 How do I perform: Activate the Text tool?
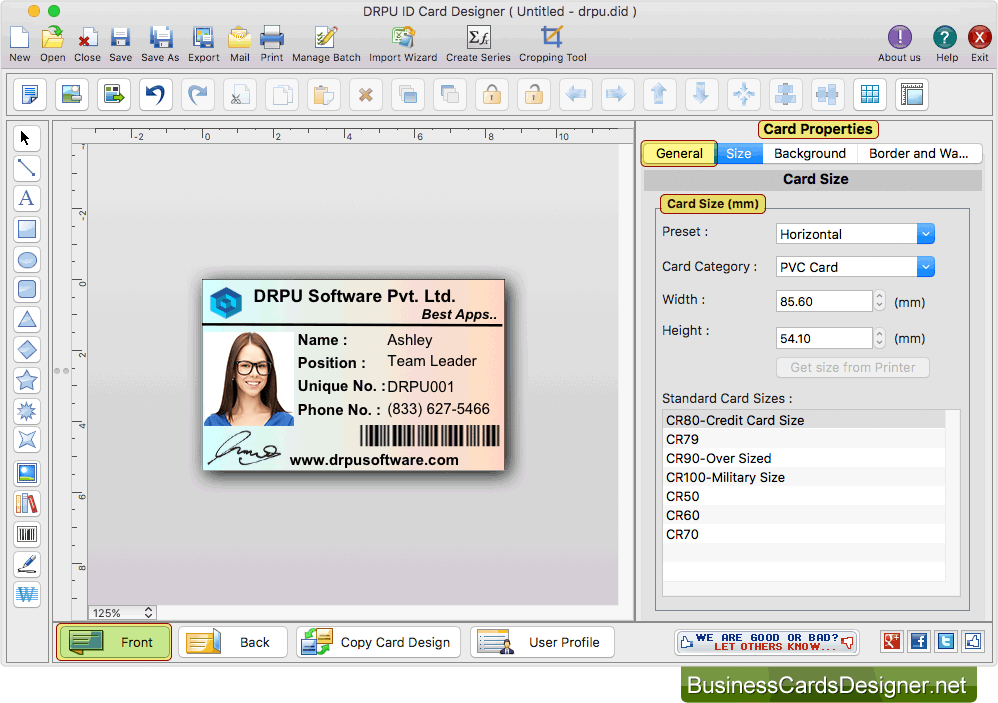coord(27,198)
